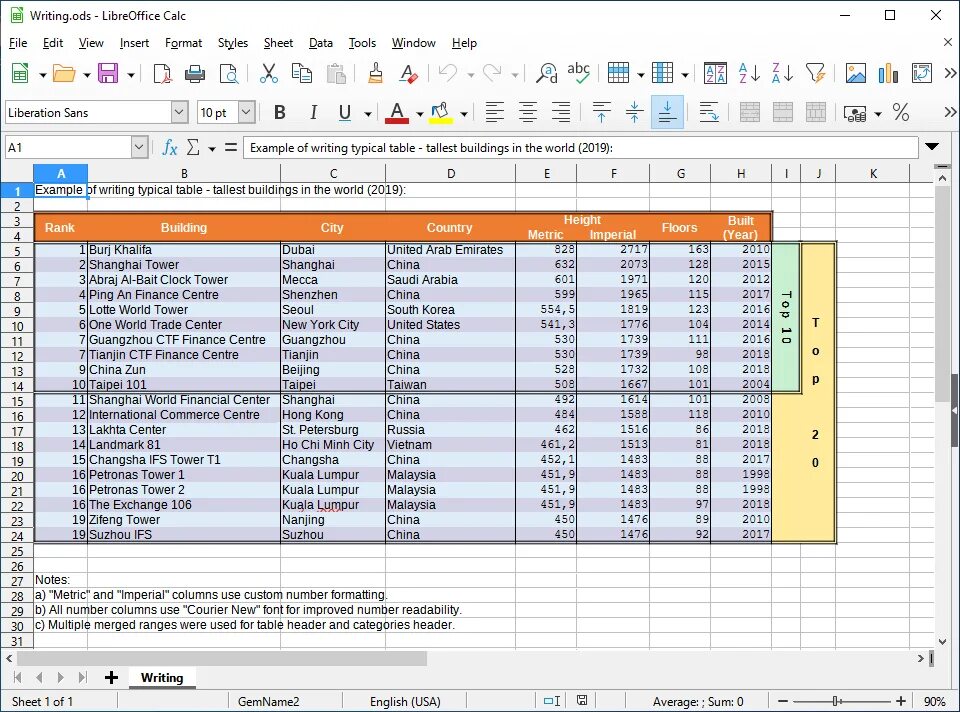Apply the red font color swatch
The image size is (960, 712).
[397, 113]
